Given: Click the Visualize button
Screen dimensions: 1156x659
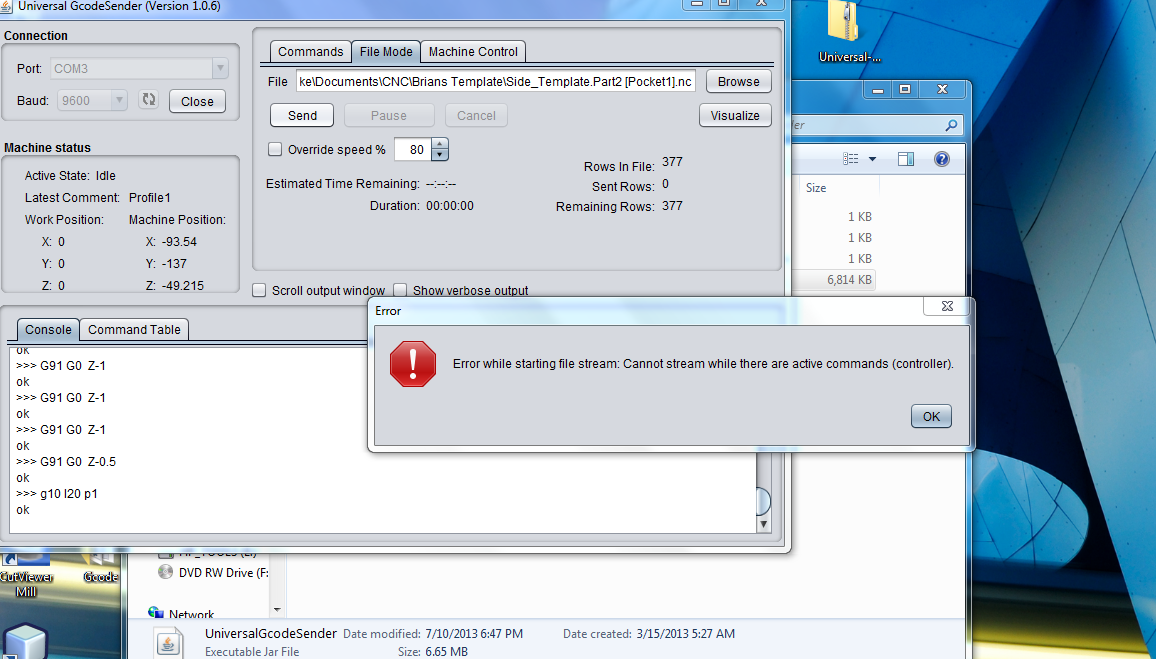Looking at the screenshot, I should click(735, 116).
